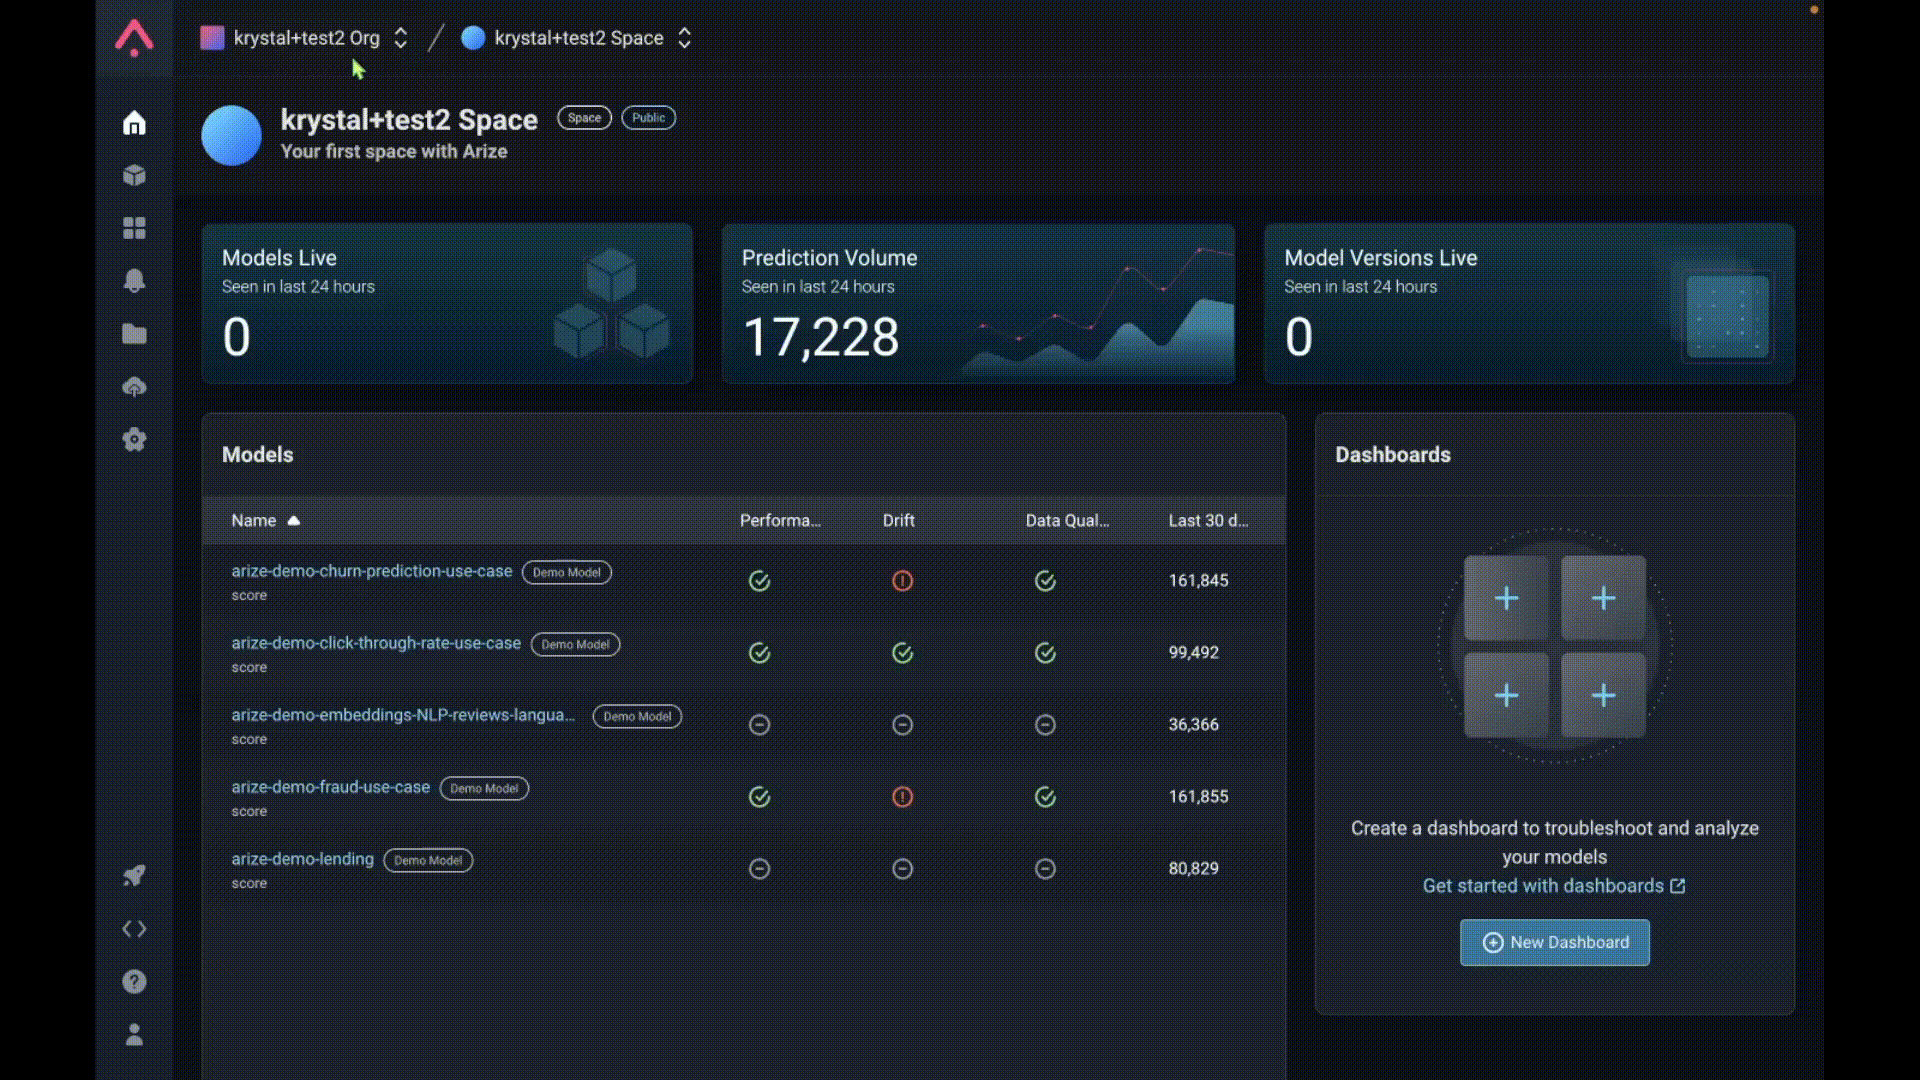The width and height of the screenshot is (1920, 1080).
Task: Click the New Dashboard button
Action: pyautogui.click(x=1554, y=943)
